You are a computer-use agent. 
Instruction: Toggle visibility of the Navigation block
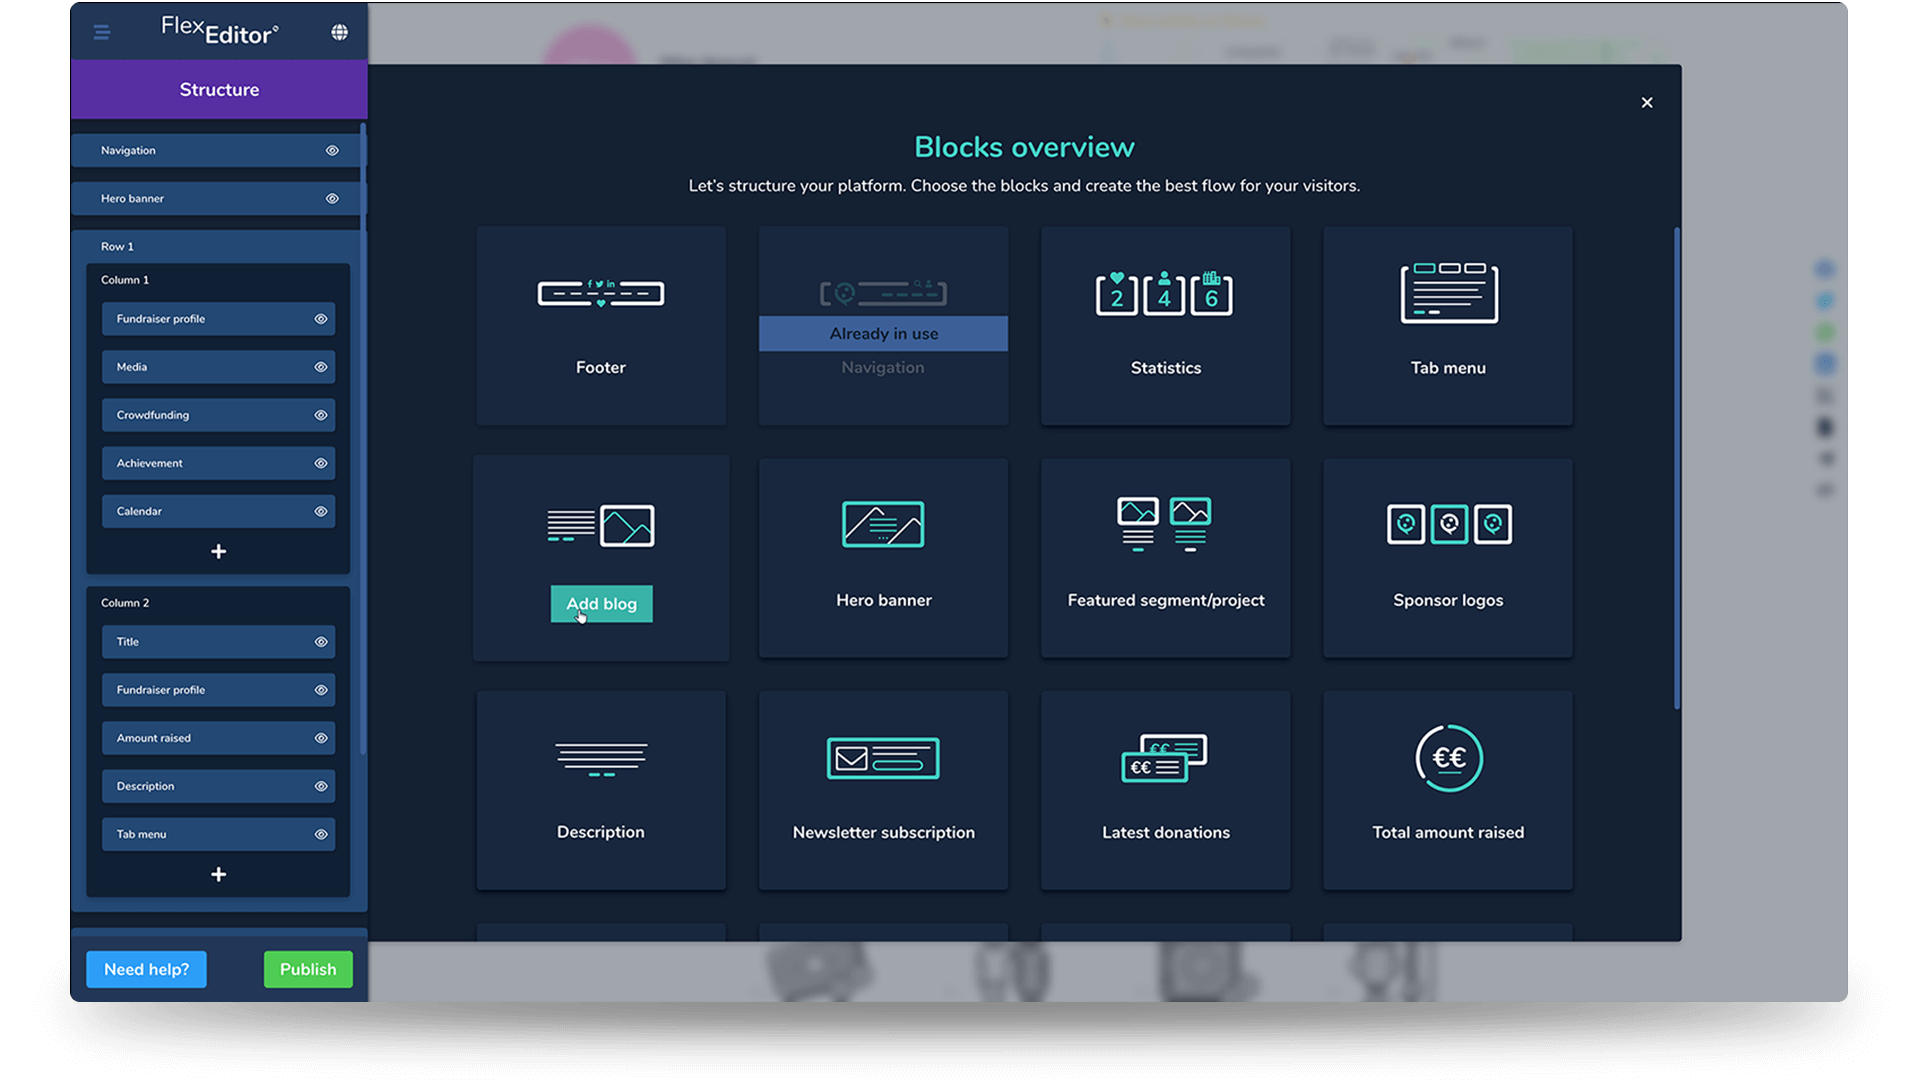pyautogui.click(x=332, y=150)
